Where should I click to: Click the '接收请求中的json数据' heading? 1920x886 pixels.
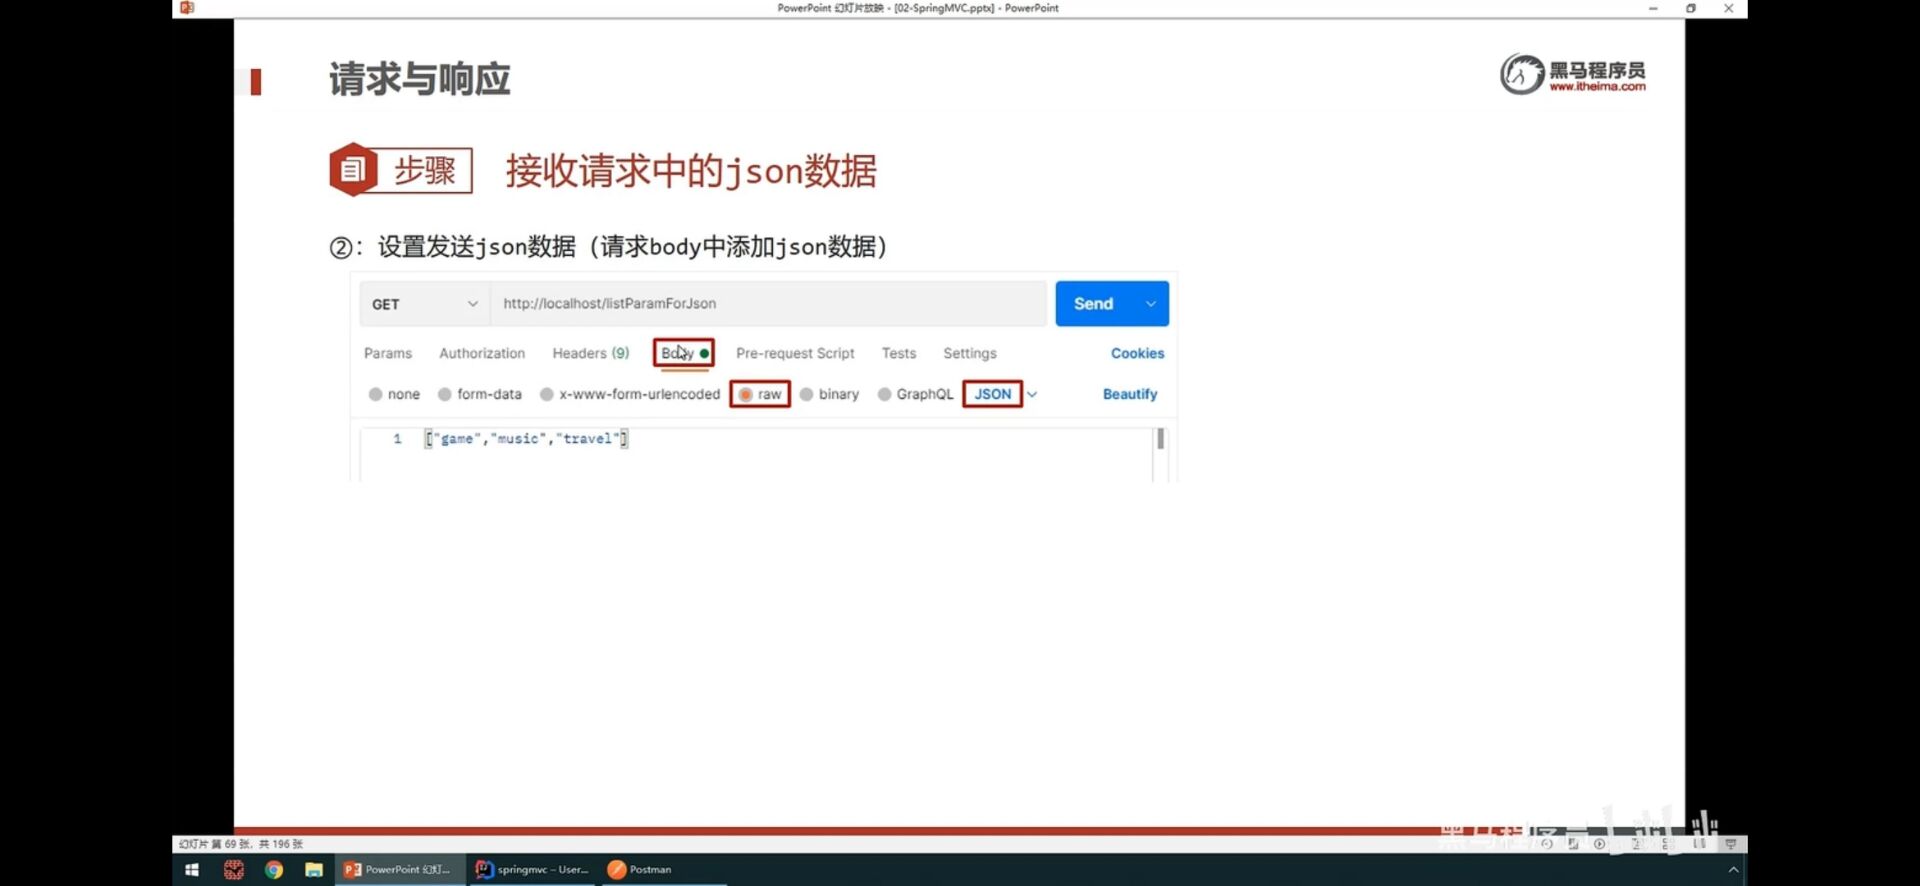tap(691, 171)
